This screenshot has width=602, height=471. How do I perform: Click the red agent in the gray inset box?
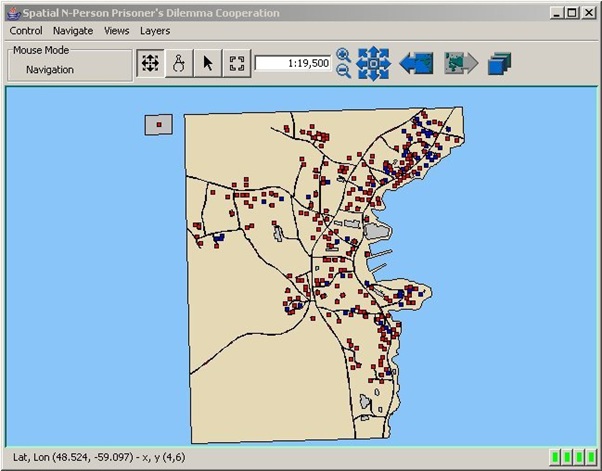[159, 124]
